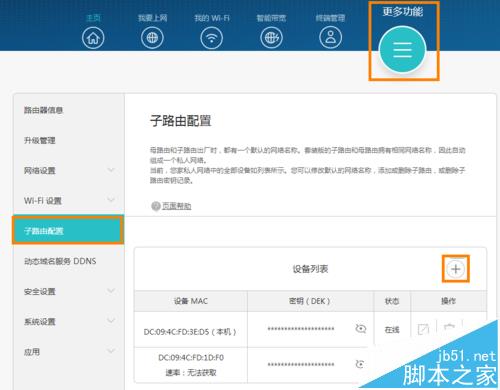
Task: Click the 在线 status cell
Action: point(392,330)
